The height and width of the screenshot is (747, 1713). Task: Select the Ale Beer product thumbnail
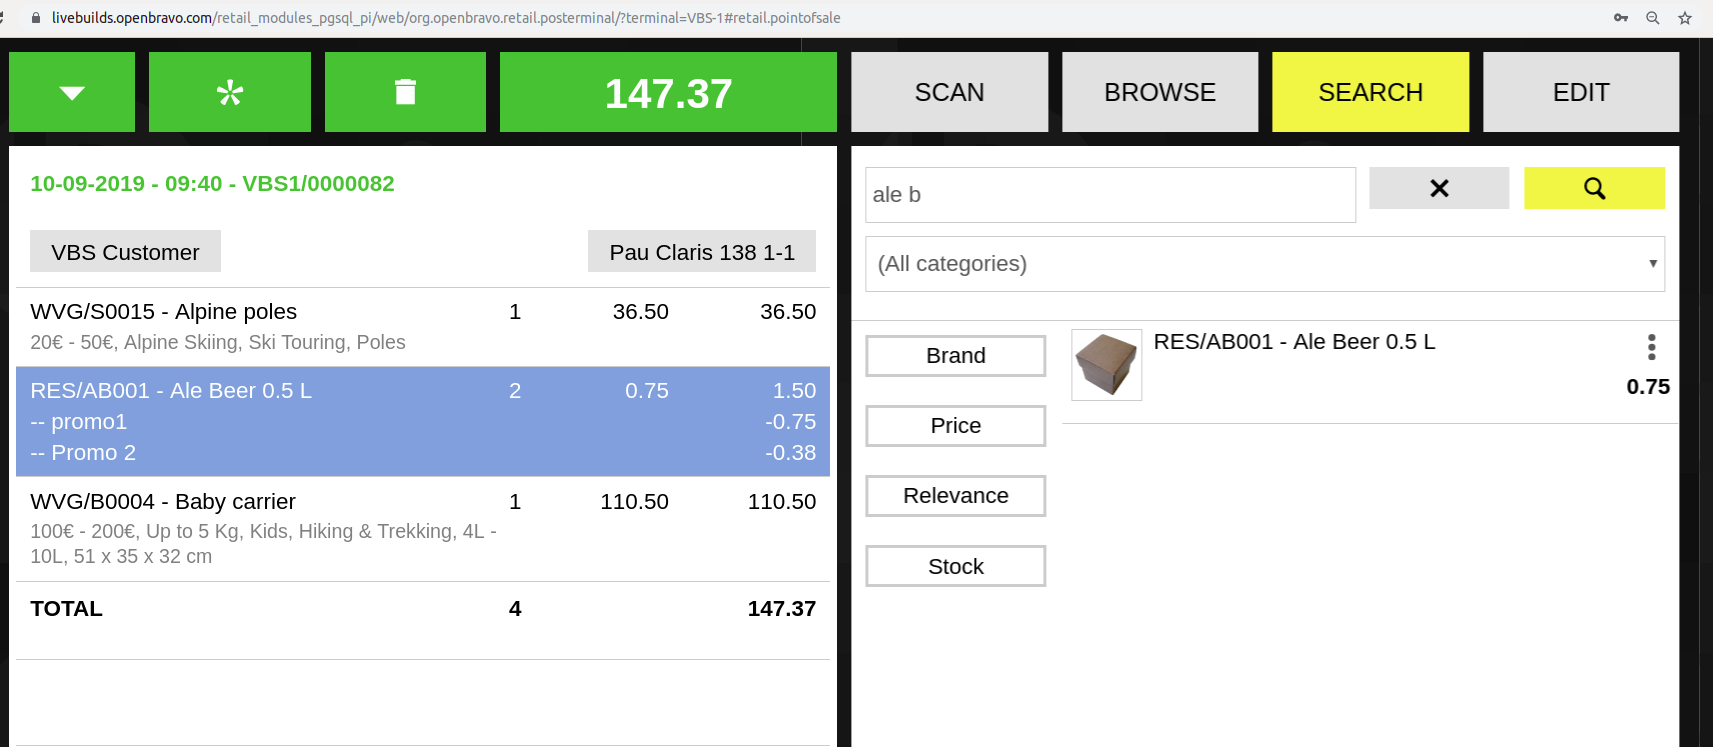(x=1106, y=365)
